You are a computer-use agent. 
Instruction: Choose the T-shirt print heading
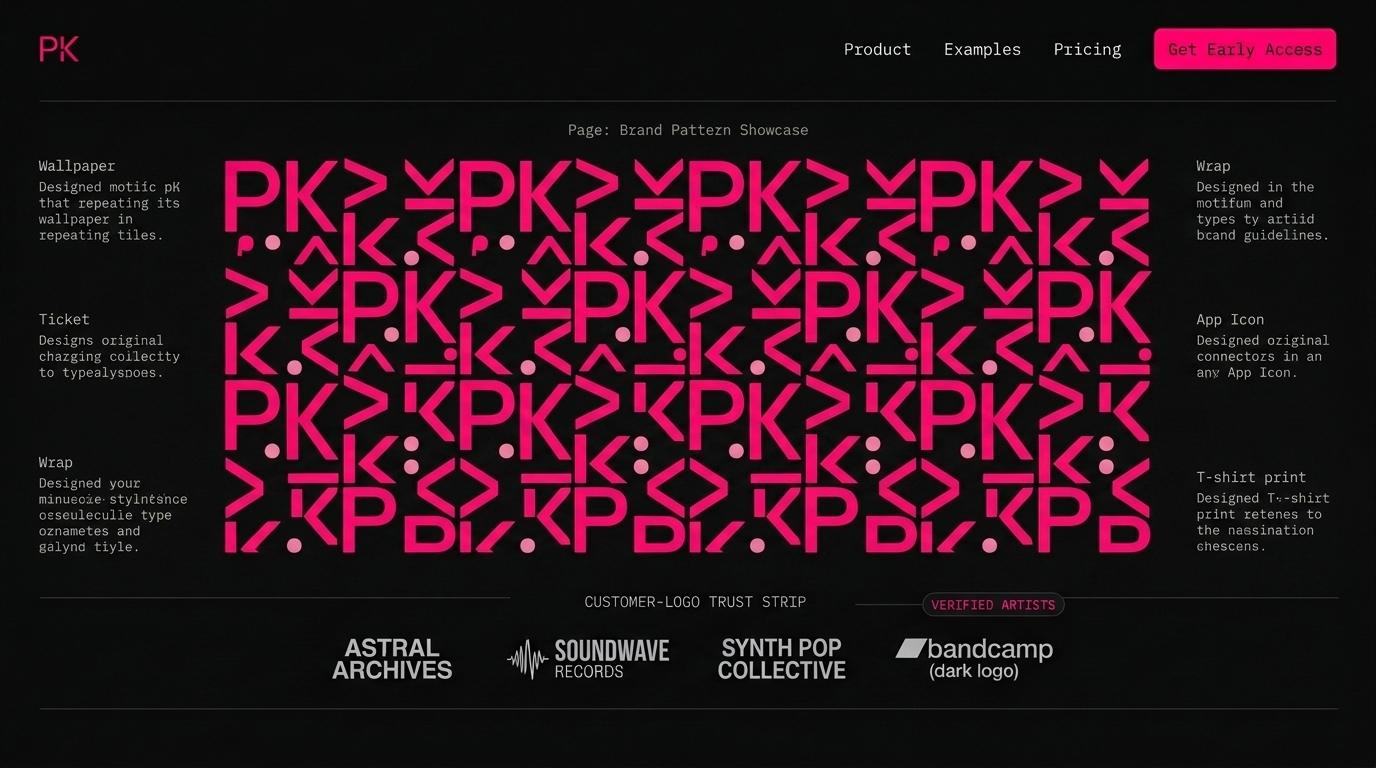coord(1251,477)
